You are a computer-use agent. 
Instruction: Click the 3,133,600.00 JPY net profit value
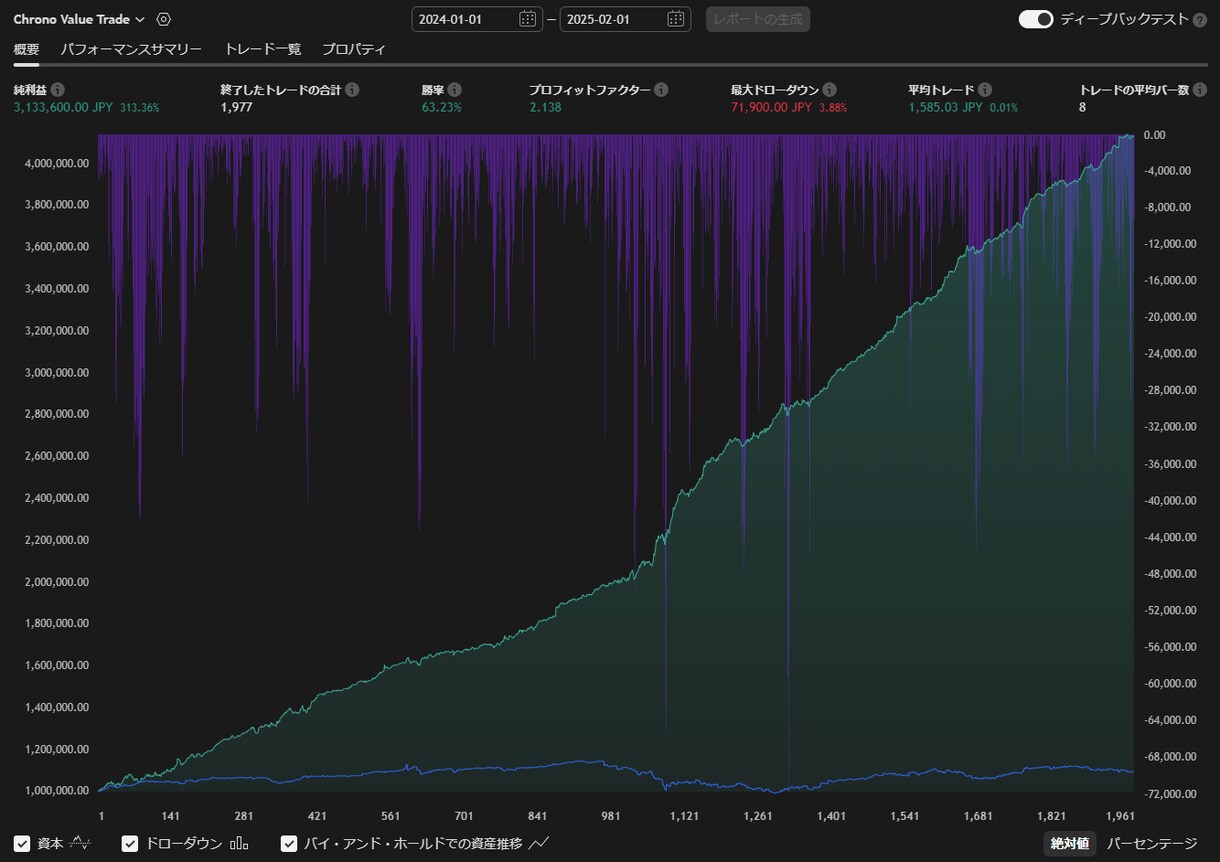coord(63,107)
